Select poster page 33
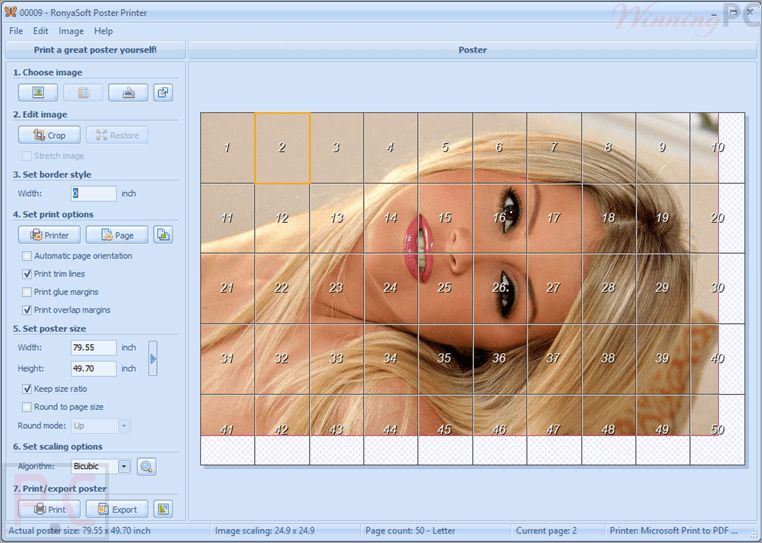 click(336, 359)
